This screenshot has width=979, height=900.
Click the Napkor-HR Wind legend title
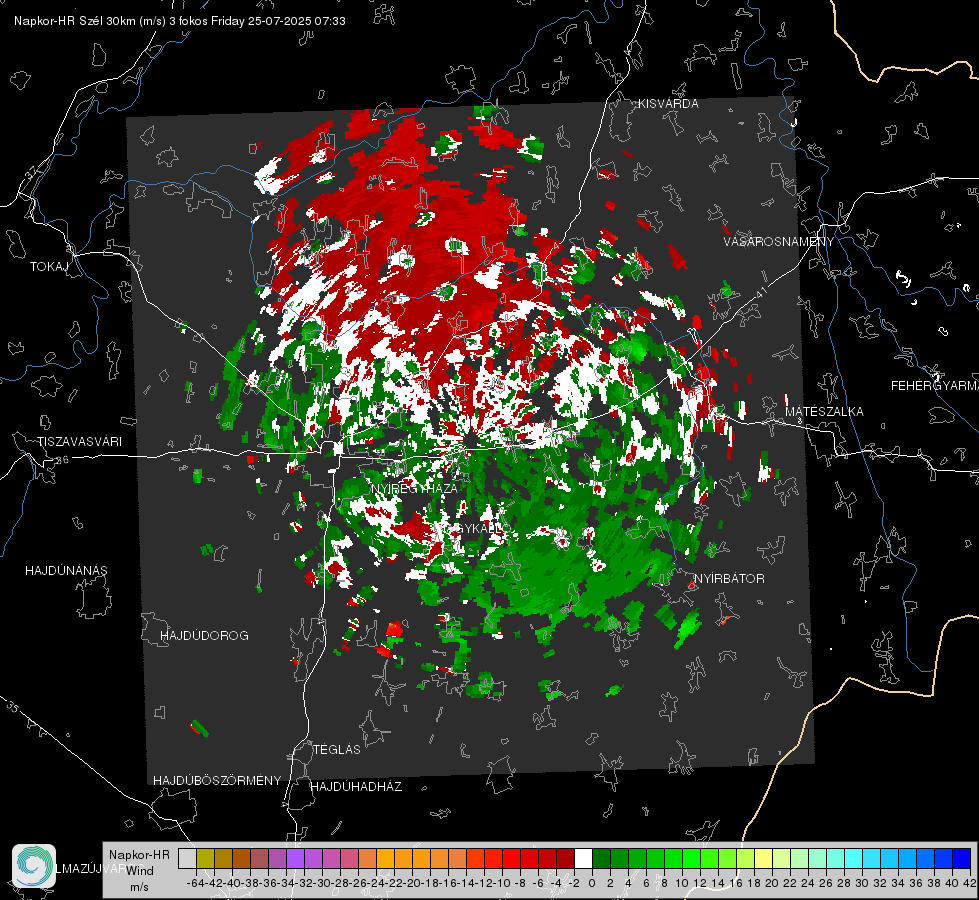(x=139, y=871)
